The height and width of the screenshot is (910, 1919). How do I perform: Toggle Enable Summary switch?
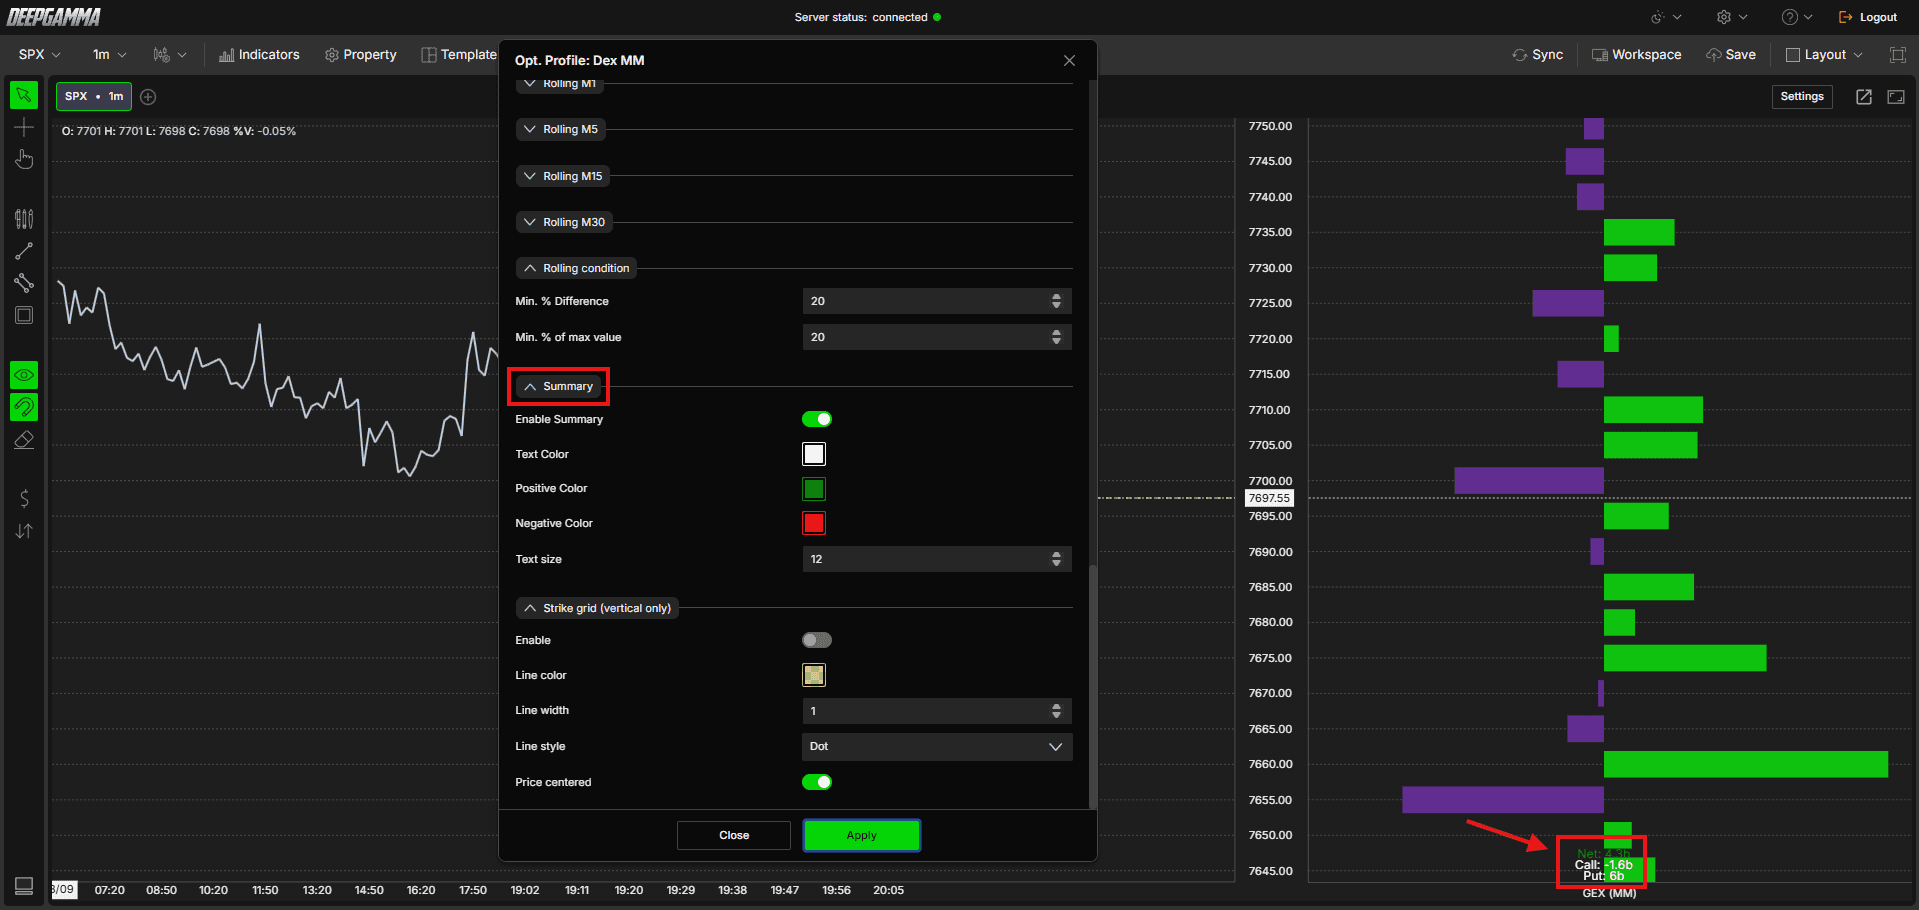click(817, 419)
